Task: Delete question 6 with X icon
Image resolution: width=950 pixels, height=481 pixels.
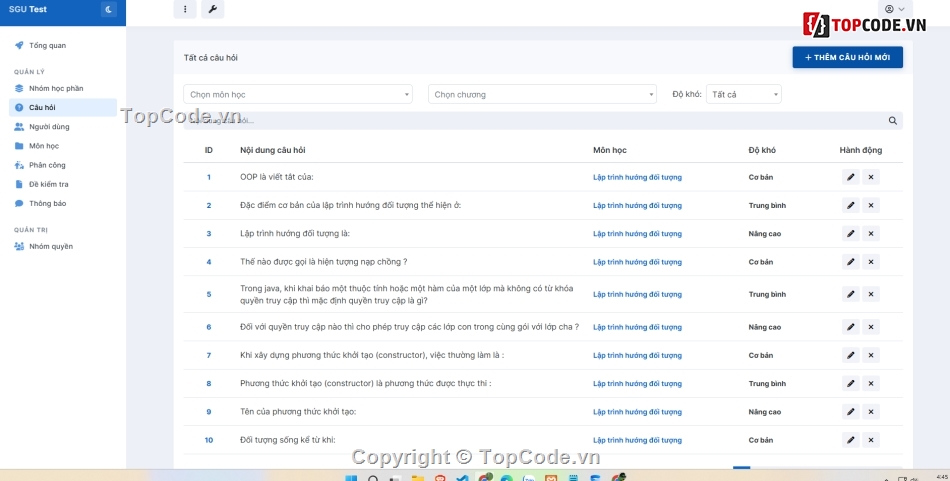Action: coord(871,327)
